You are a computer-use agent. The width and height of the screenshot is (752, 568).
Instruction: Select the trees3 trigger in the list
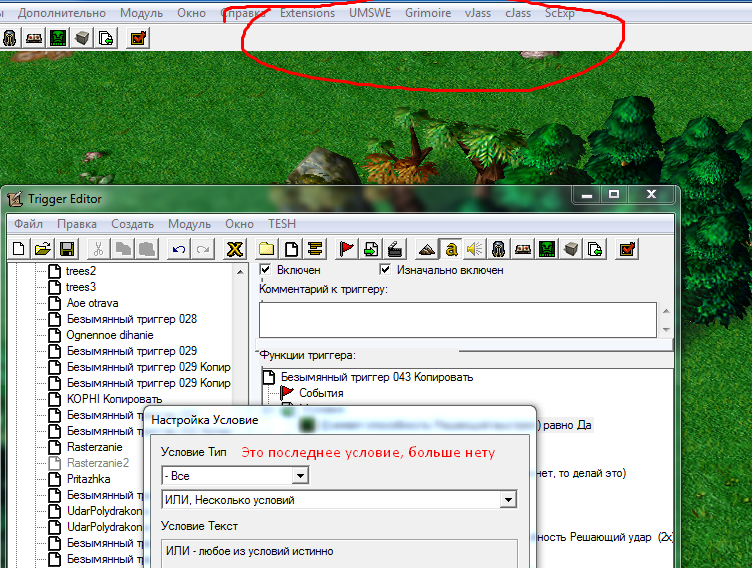(81, 287)
